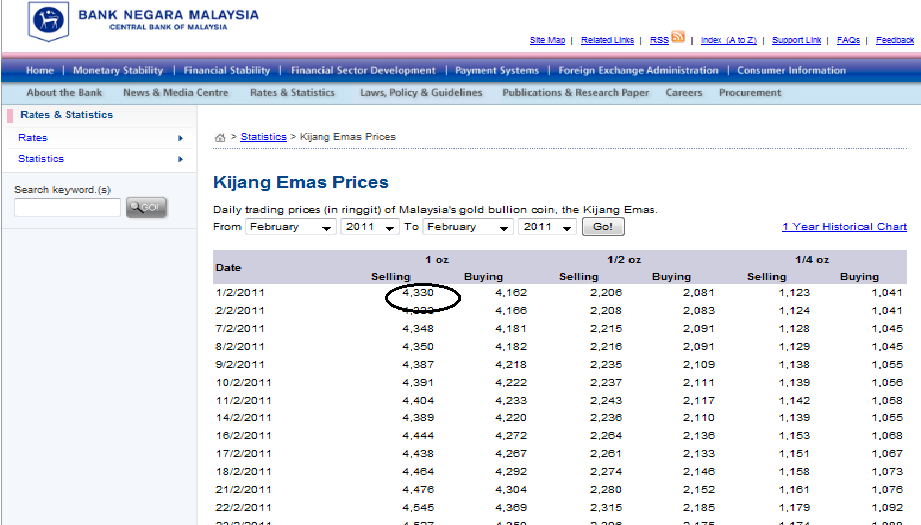921x525 pixels.
Task: Select Procurement submenu
Action: 750,93
